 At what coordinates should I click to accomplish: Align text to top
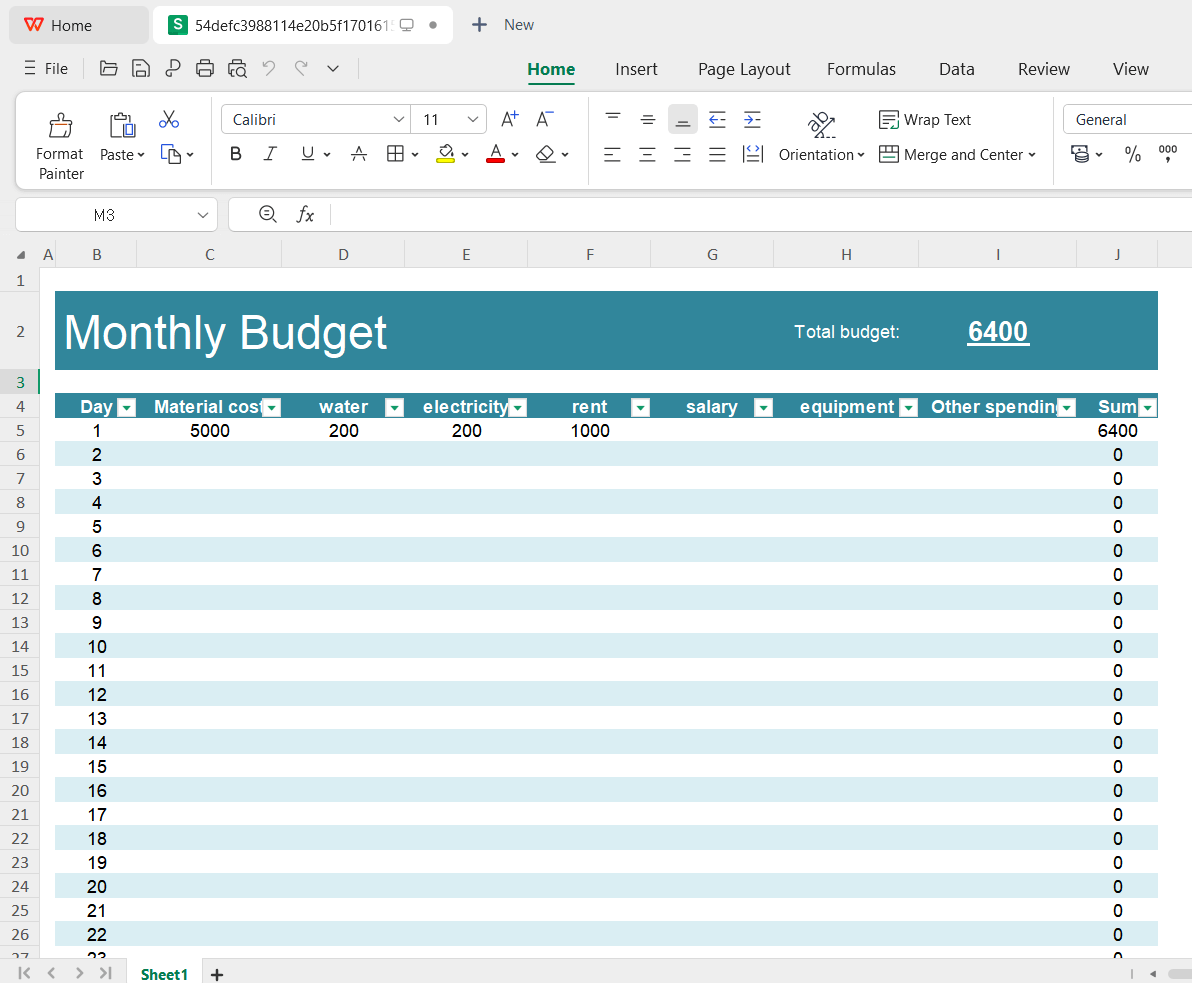click(613, 119)
